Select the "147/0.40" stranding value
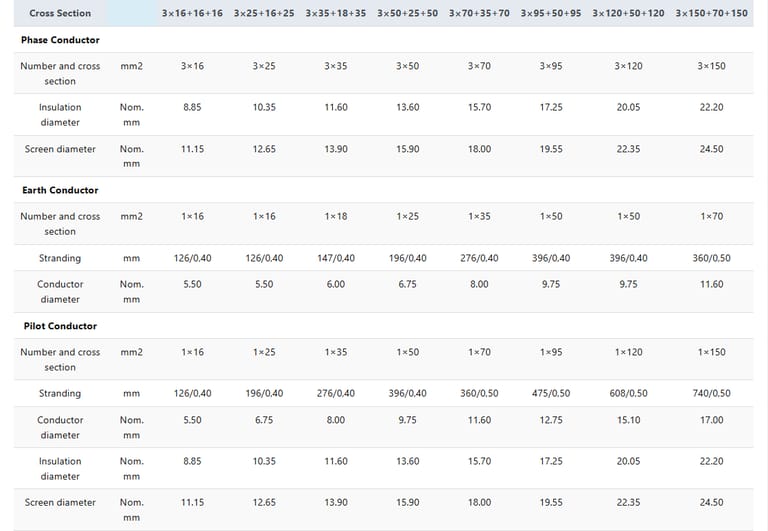The height and width of the screenshot is (531, 768). pos(336,258)
